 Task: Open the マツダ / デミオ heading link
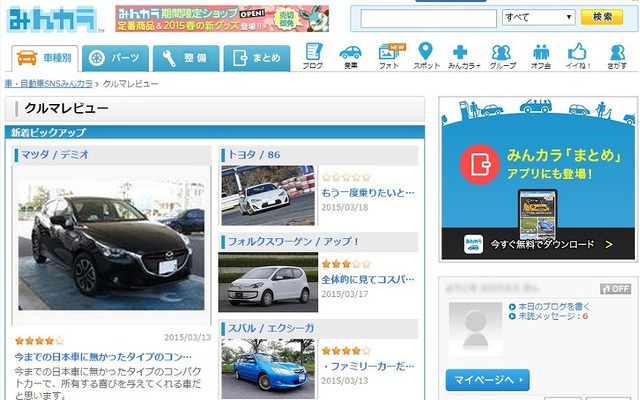click(x=55, y=155)
